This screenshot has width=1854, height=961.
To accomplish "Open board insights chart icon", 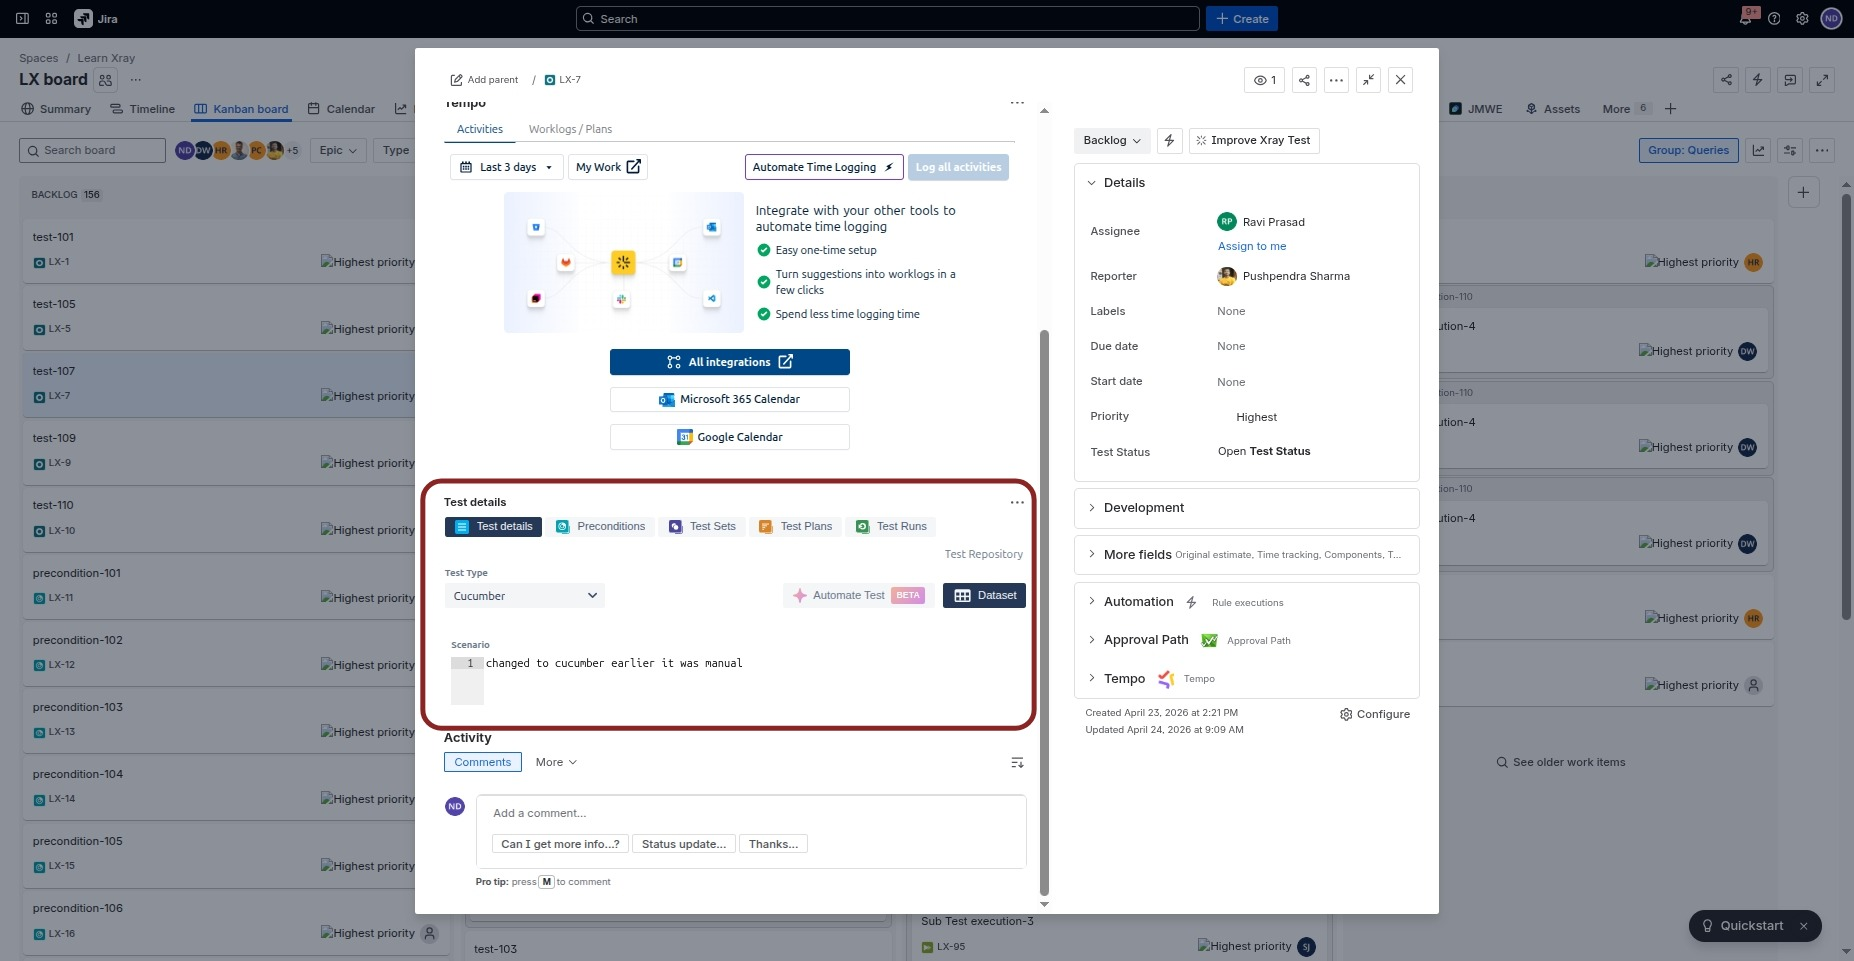I will pos(1758,151).
